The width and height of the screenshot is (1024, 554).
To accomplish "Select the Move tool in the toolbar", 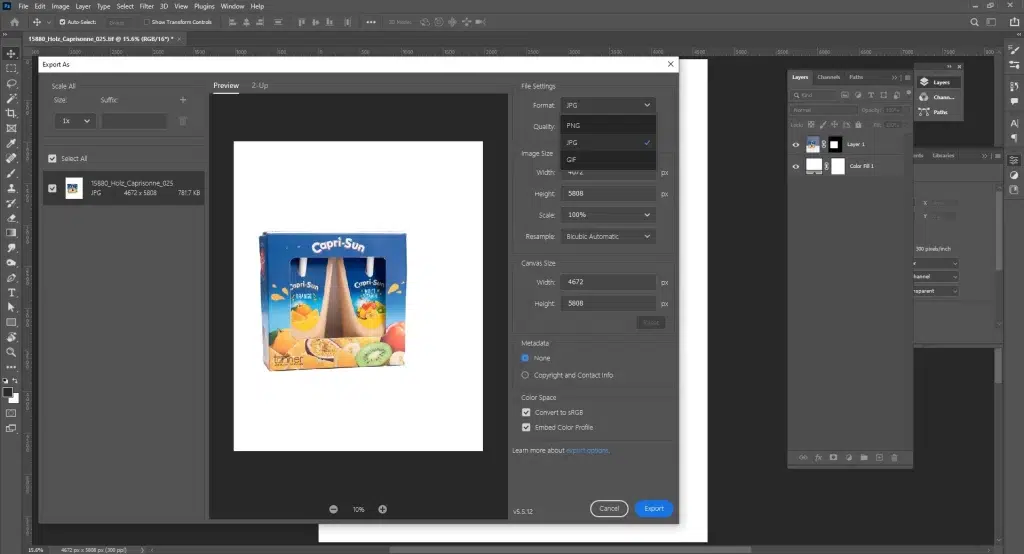I will (11, 54).
